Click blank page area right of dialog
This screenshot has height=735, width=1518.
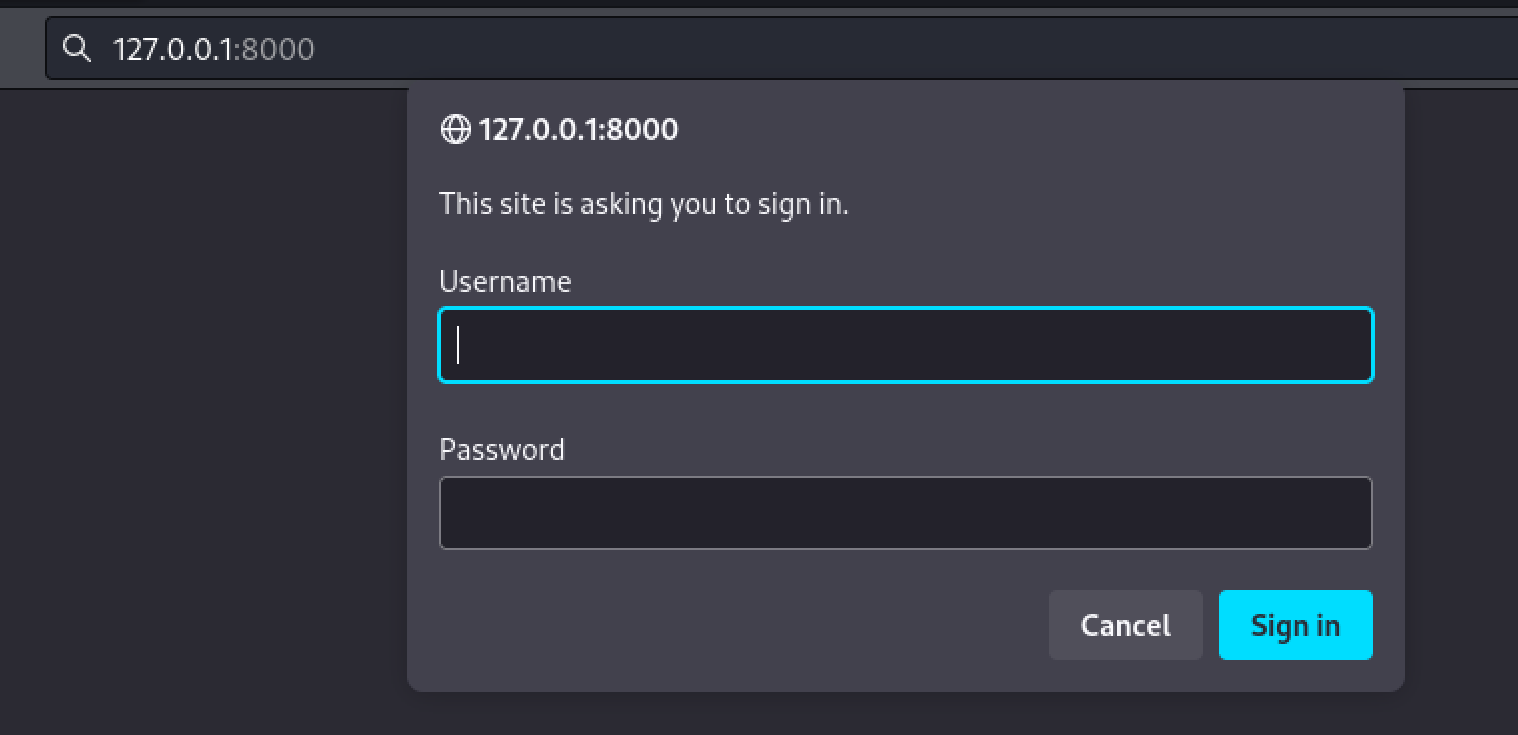pos(1462,400)
